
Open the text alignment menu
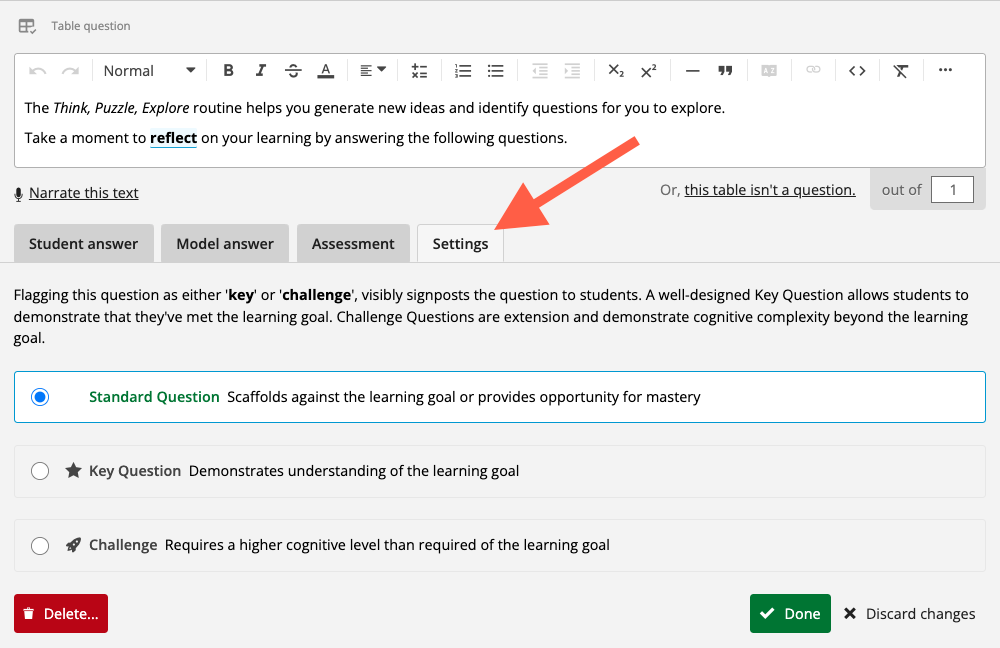coord(373,70)
